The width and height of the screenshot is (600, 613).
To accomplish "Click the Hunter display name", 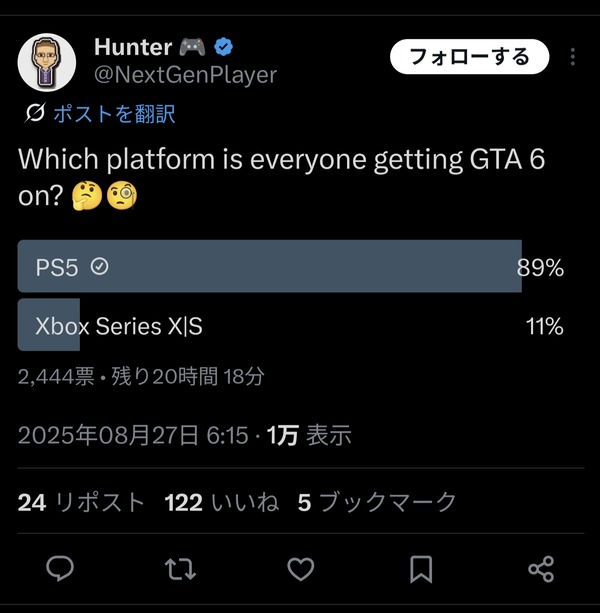I will [134, 47].
